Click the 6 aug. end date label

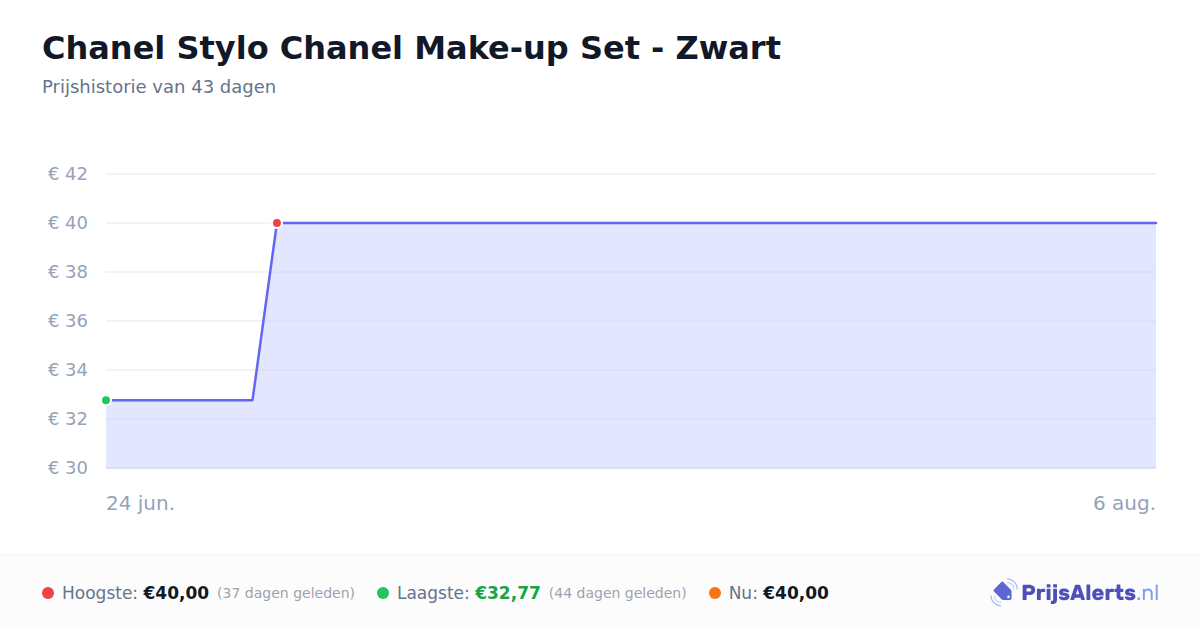point(1124,503)
